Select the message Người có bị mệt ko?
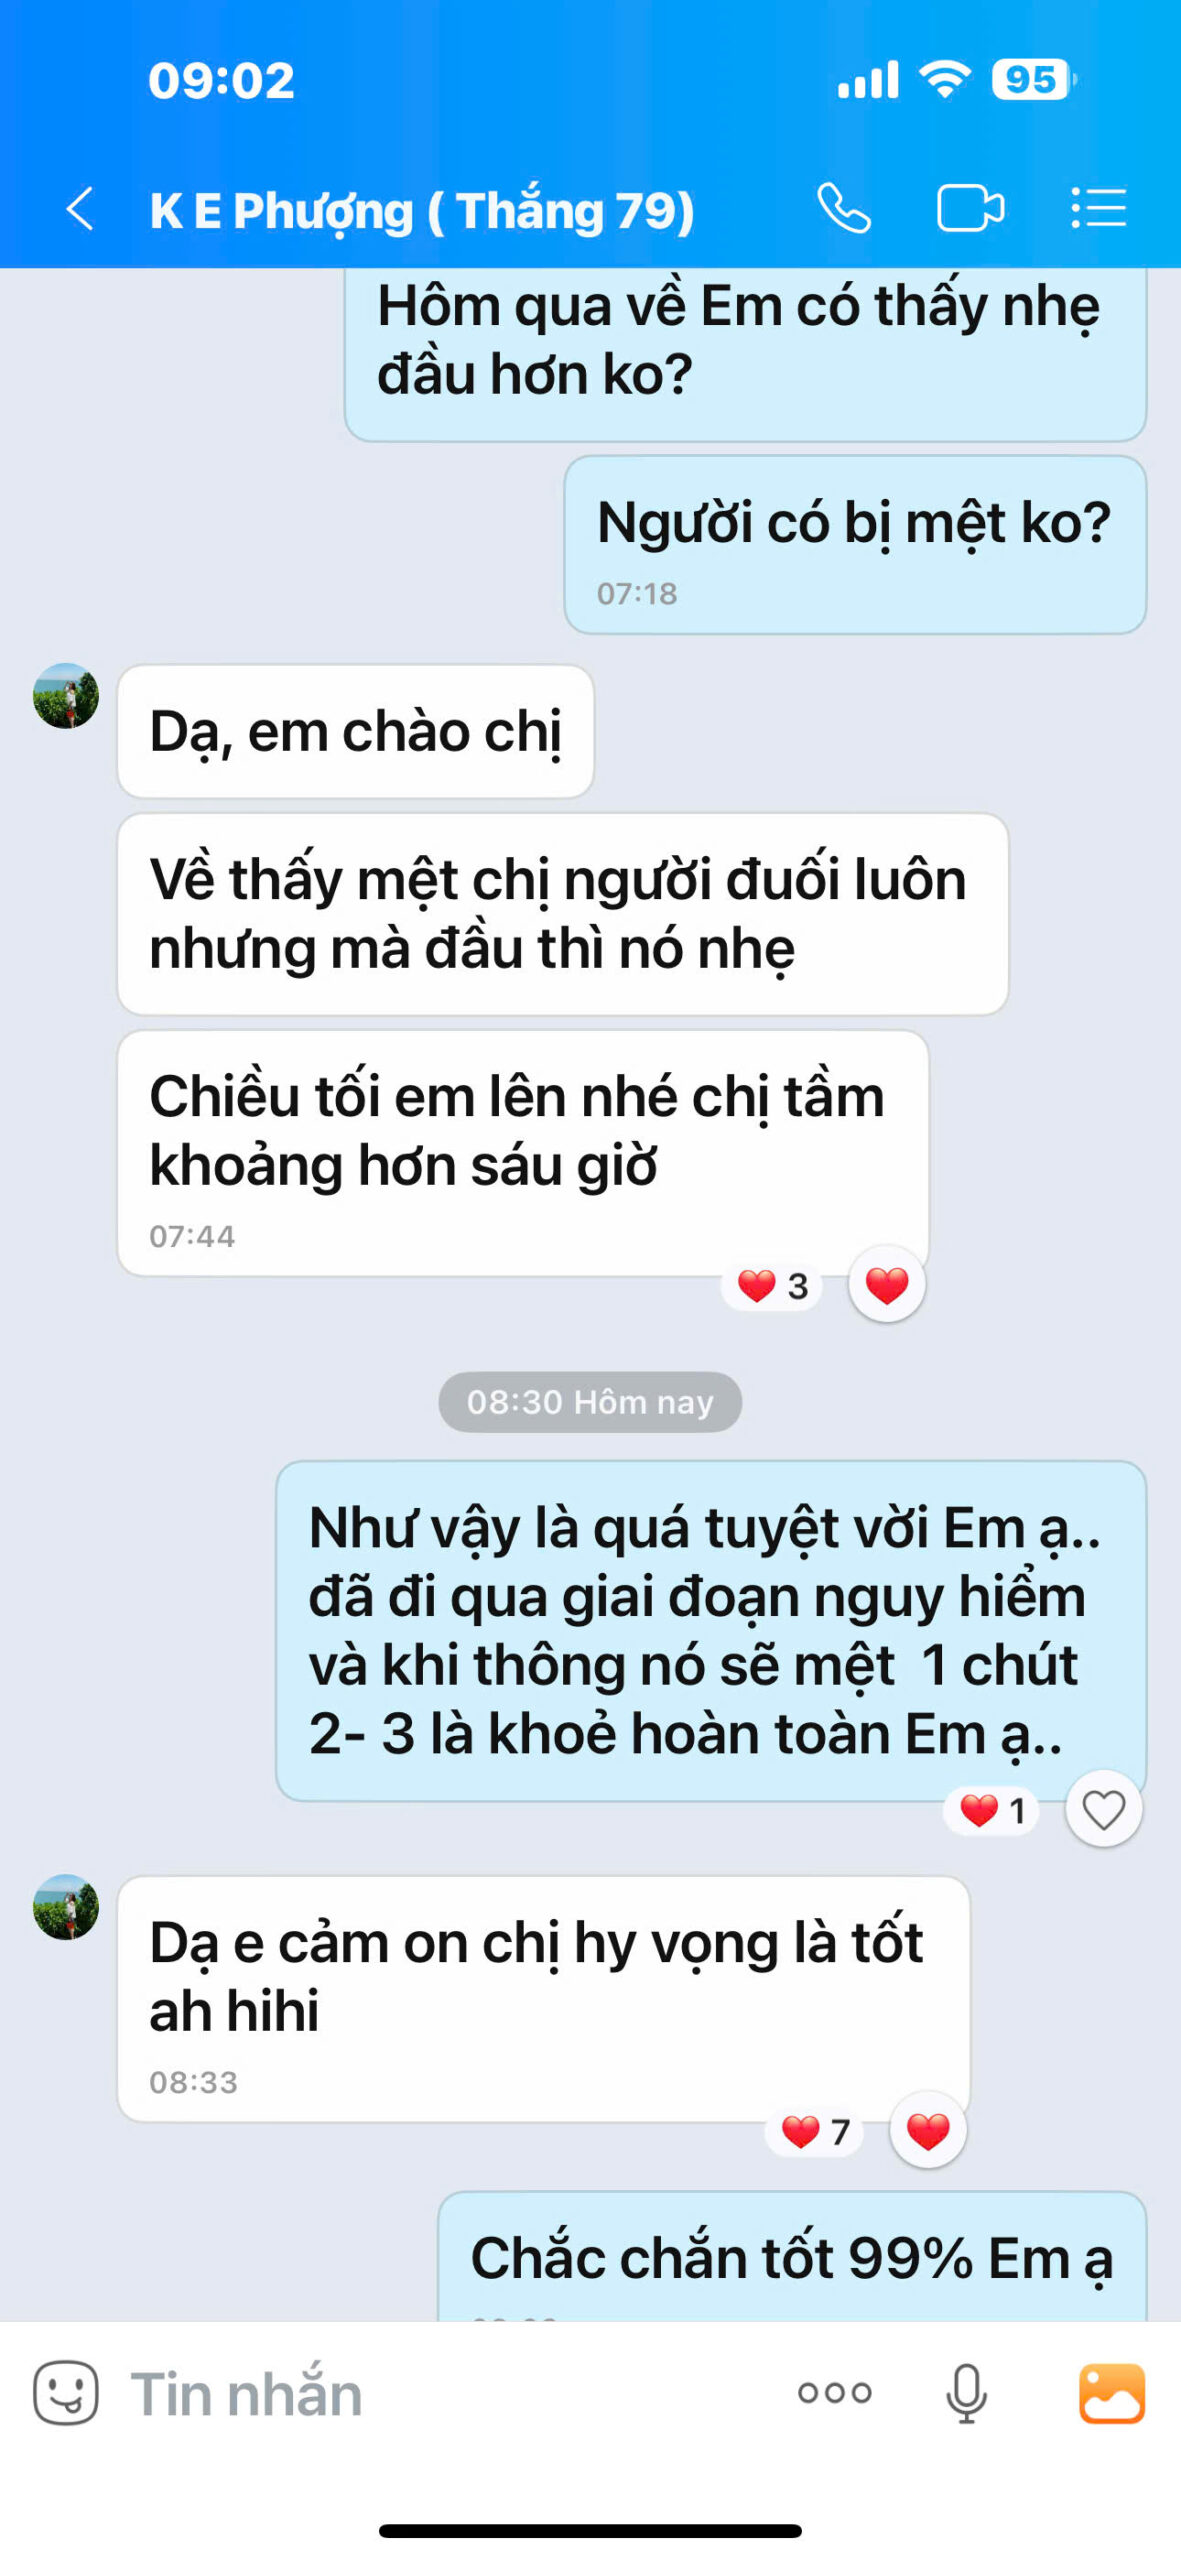Image resolution: width=1181 pixels, height=2560 pixels. pyautogui.click(x=855, y=545)
